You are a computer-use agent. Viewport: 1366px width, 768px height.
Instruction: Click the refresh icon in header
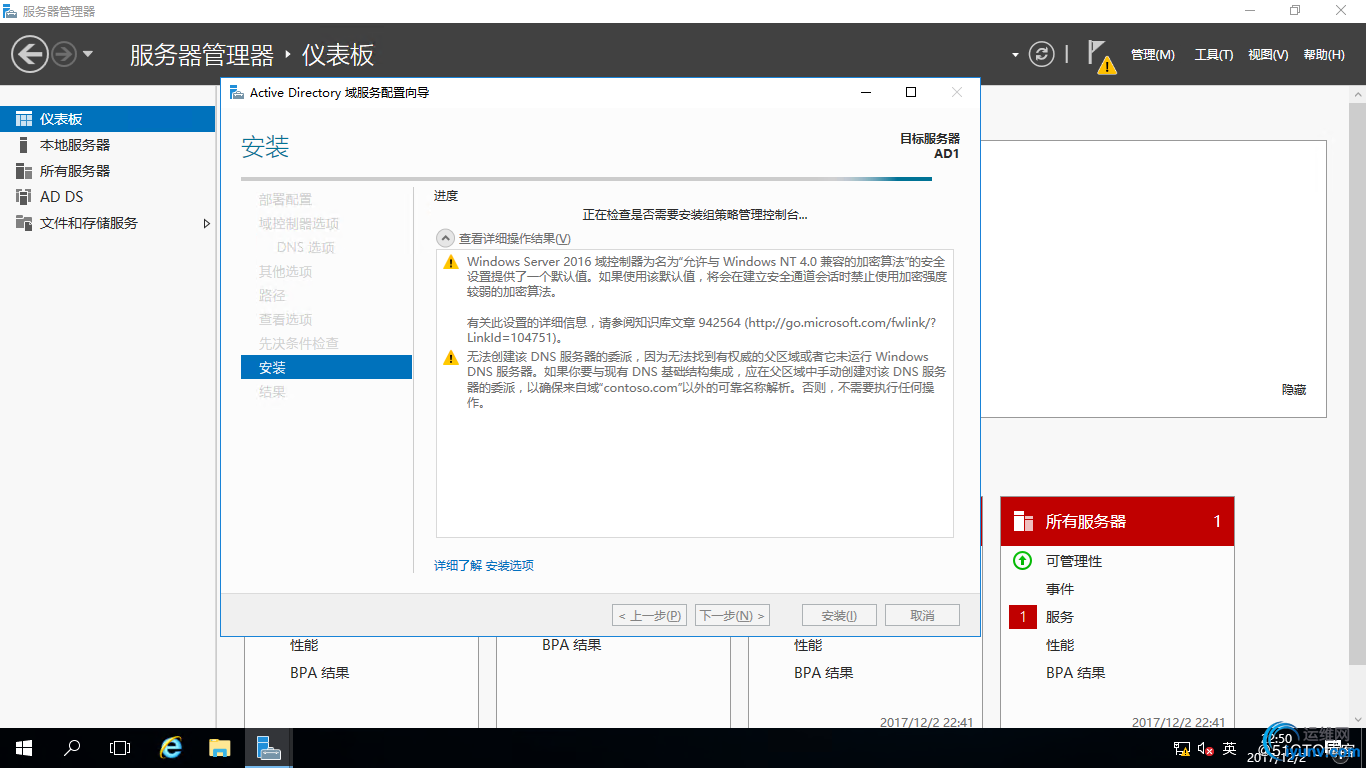coord(1042,54)
